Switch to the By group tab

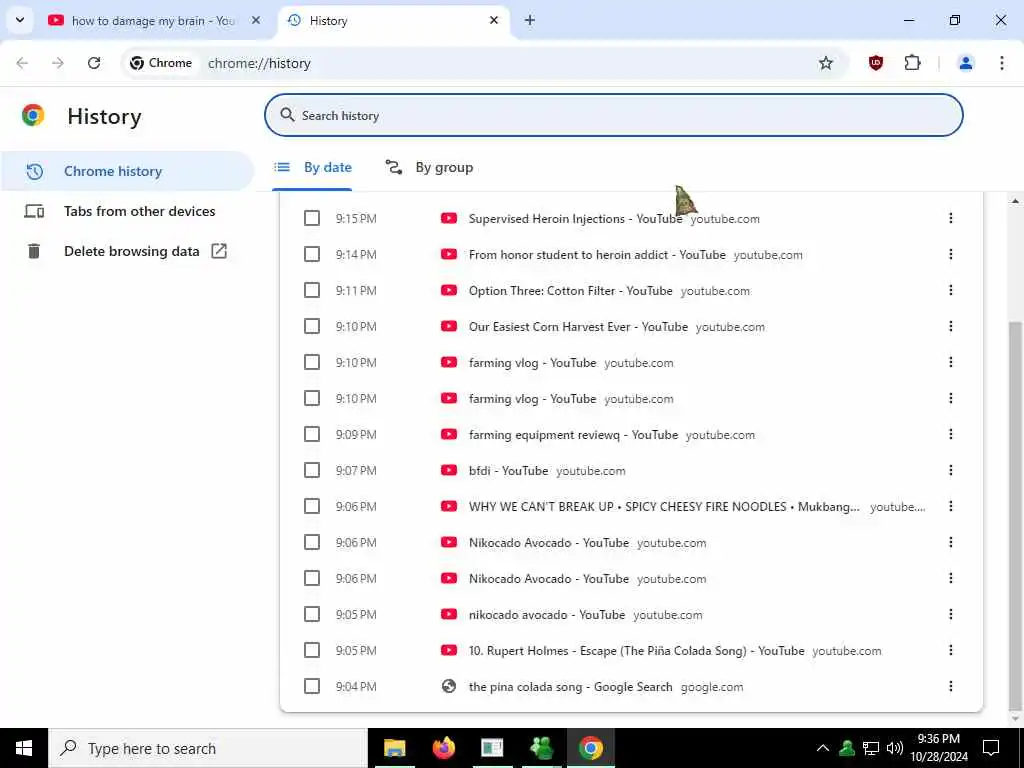[429, 168]
